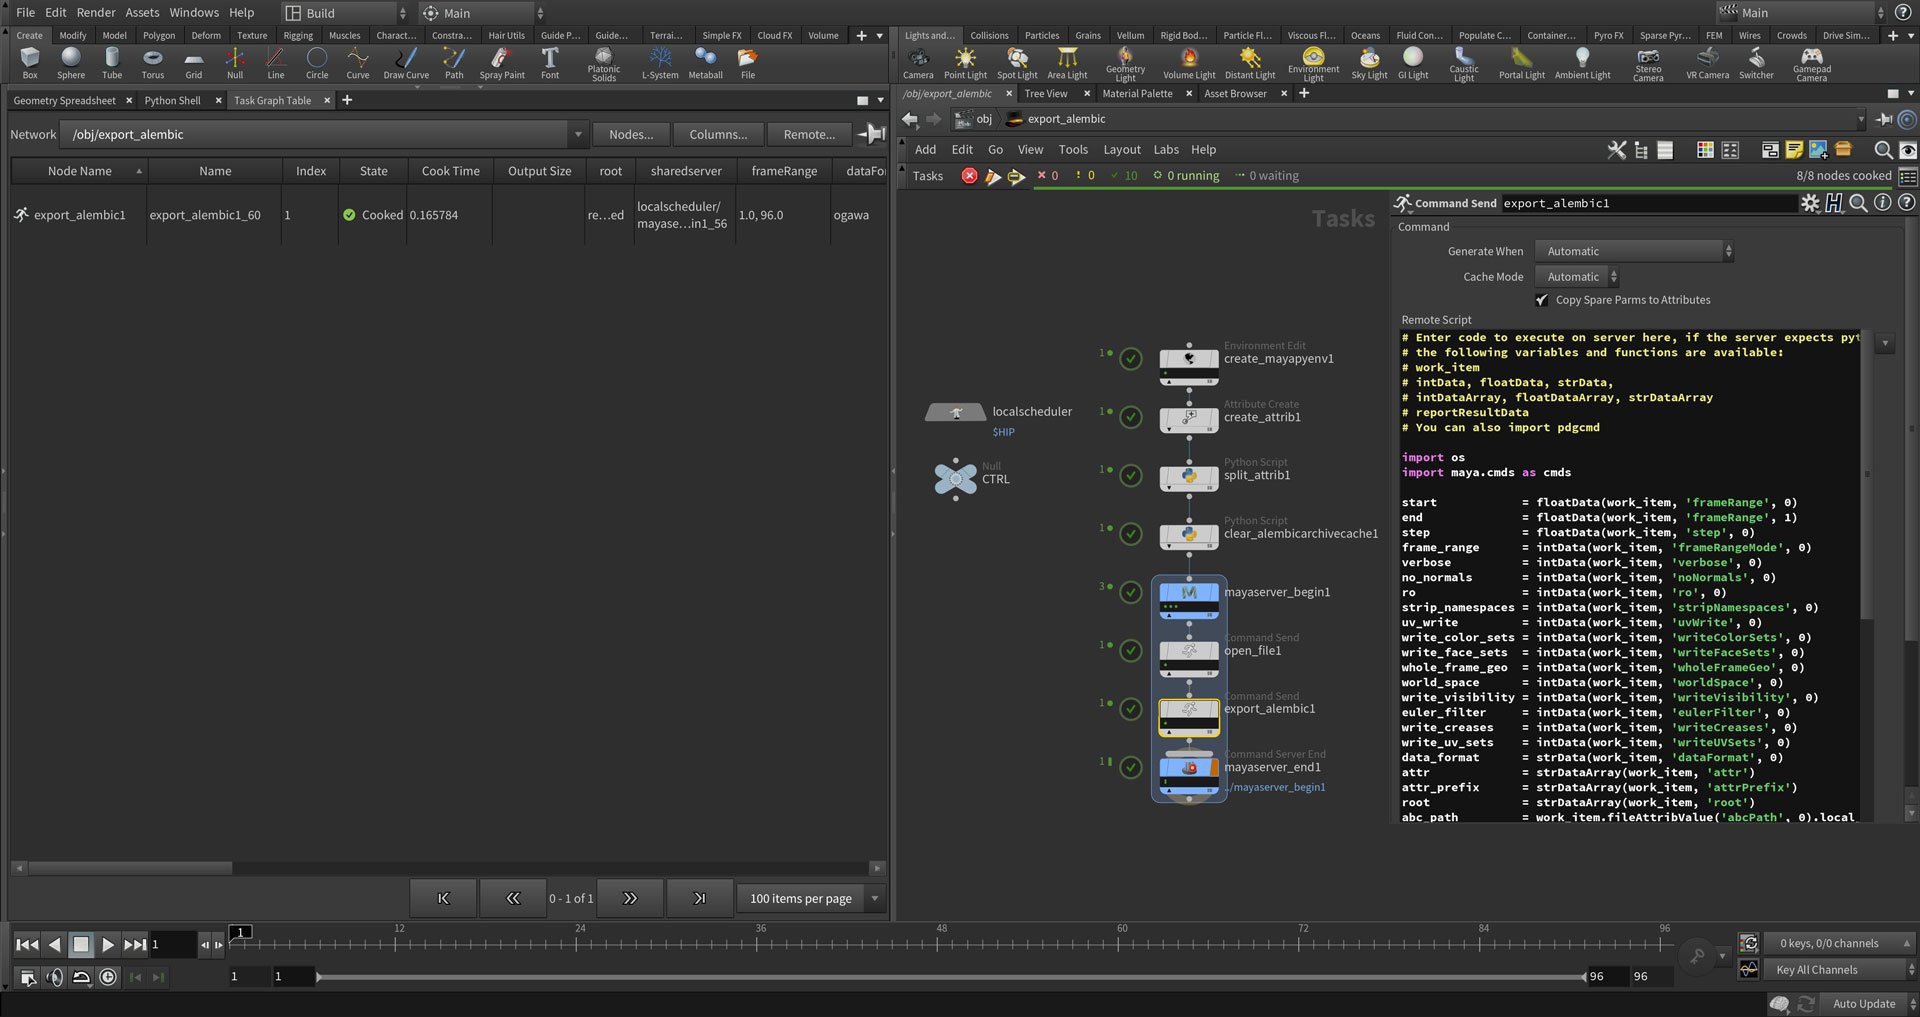Pick the Torus shelf tool
This screenshot has width=1920, height=1017.
point(153,62)
